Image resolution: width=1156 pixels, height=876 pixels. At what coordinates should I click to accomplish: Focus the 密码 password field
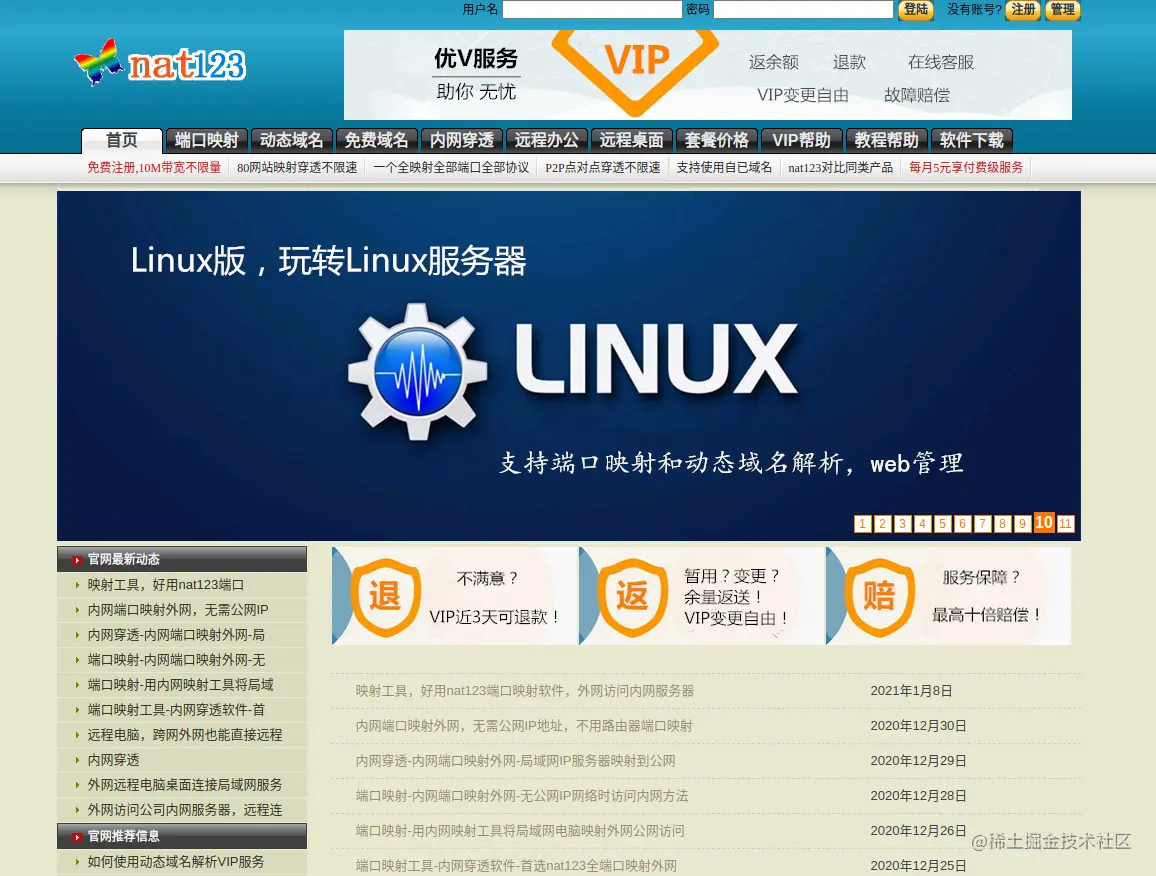(804, 10)
